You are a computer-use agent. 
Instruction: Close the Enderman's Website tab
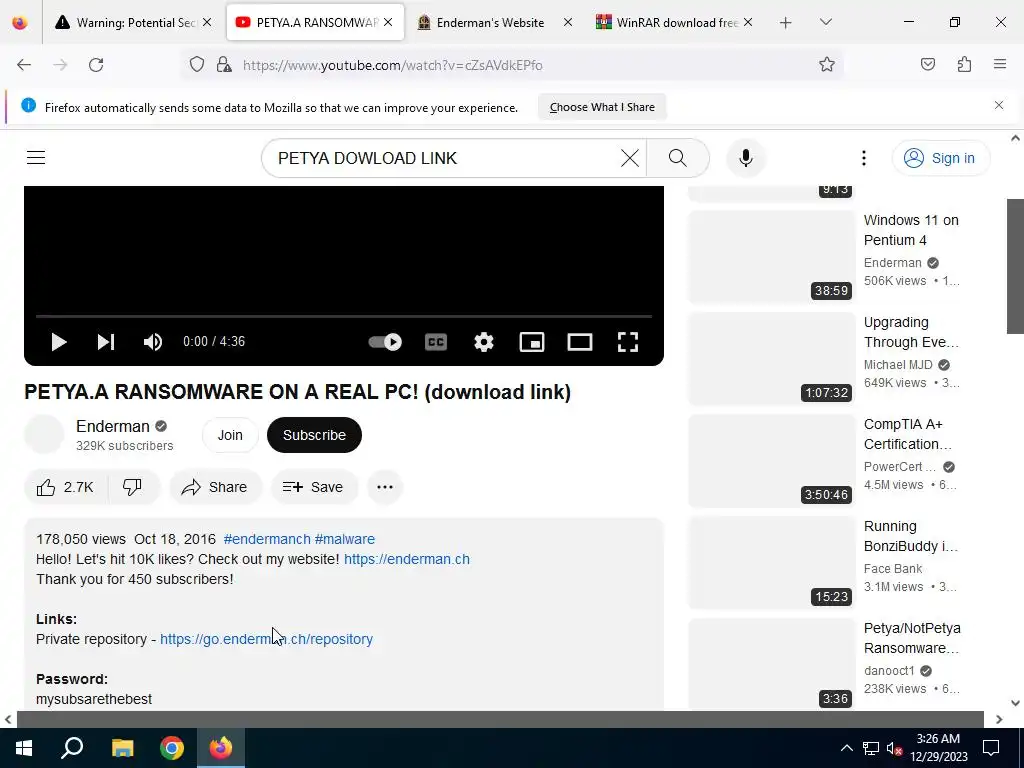pos(568,22)
